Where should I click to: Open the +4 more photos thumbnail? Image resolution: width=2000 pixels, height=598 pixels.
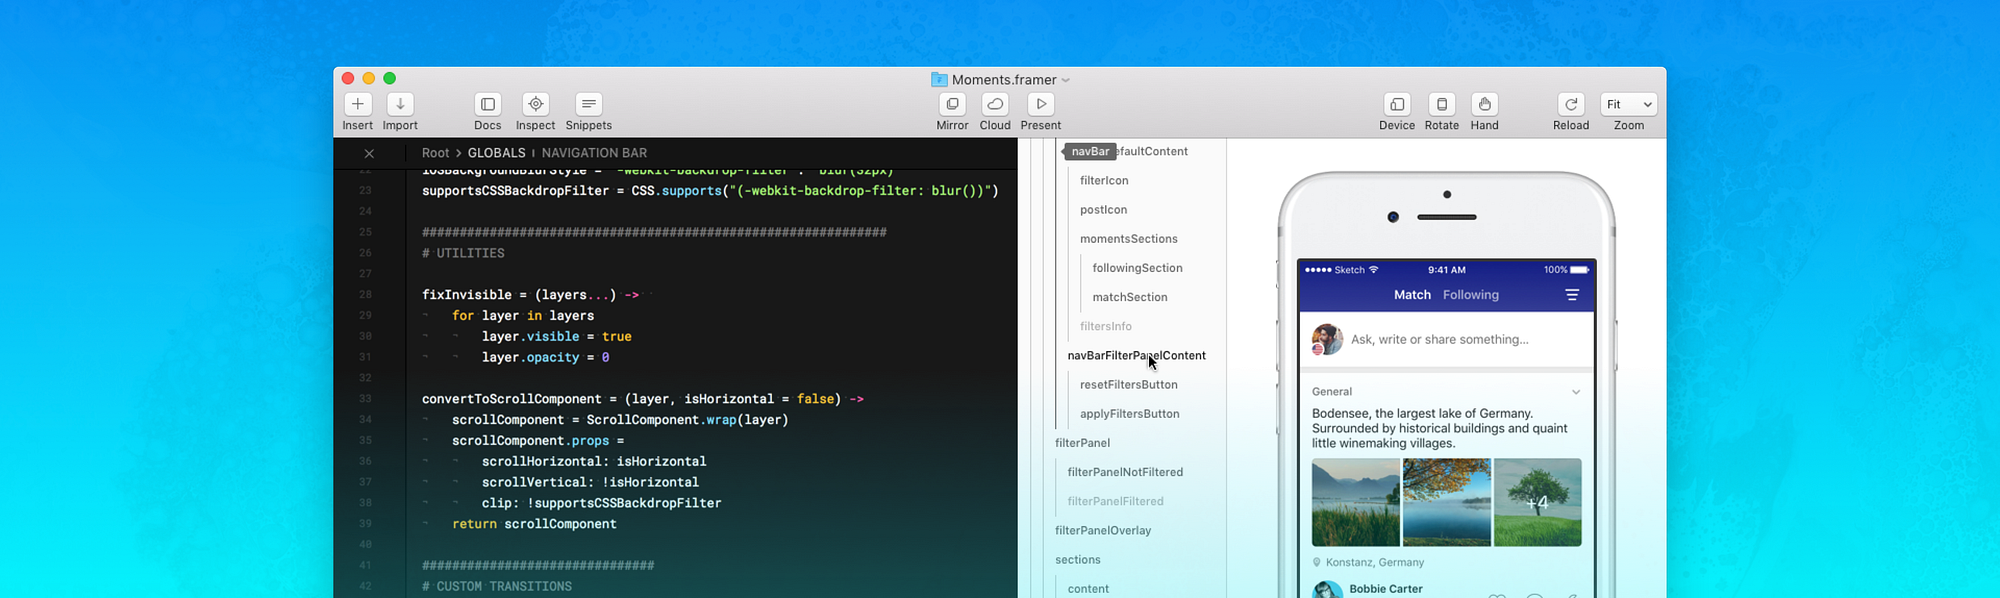click(x=1538, y=502)
